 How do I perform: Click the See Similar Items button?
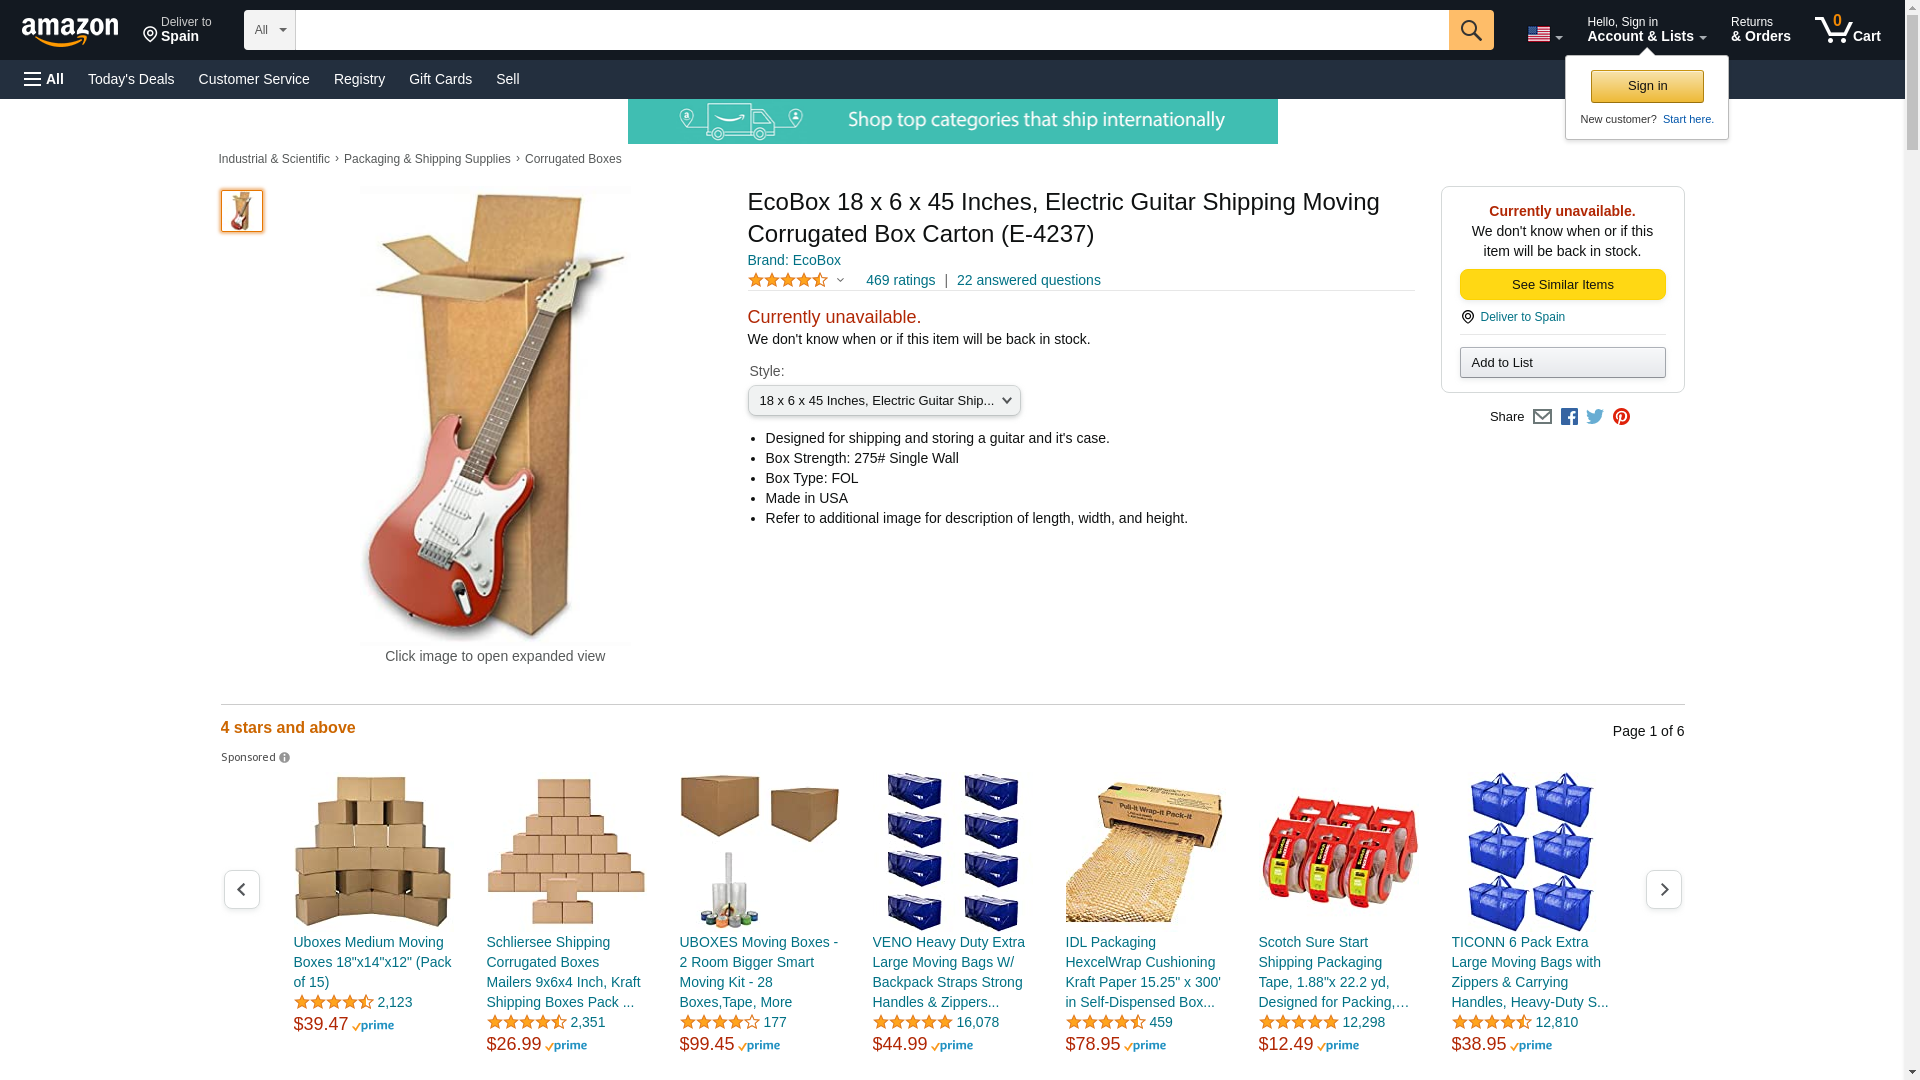click(1562, 284)
